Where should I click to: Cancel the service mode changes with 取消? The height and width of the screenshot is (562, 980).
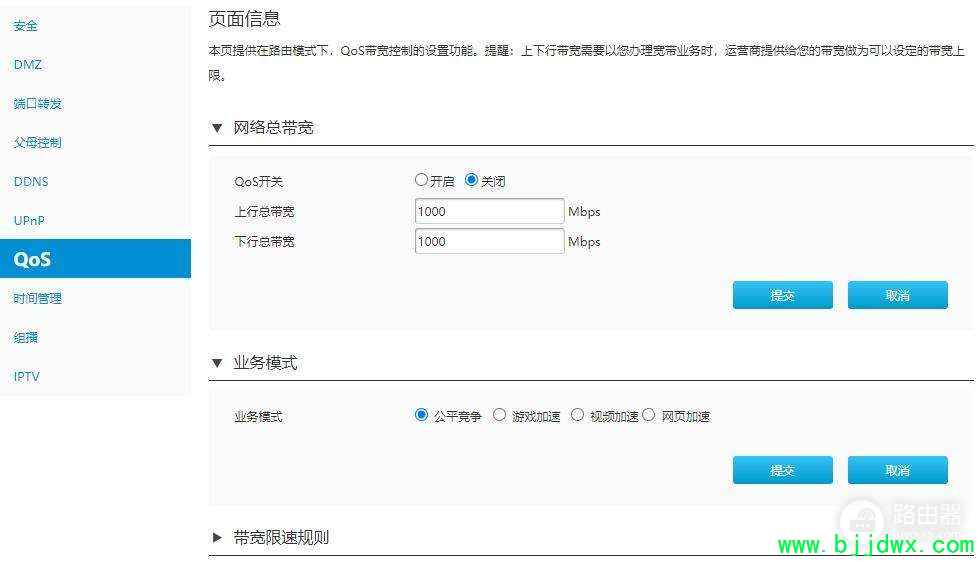898,470
